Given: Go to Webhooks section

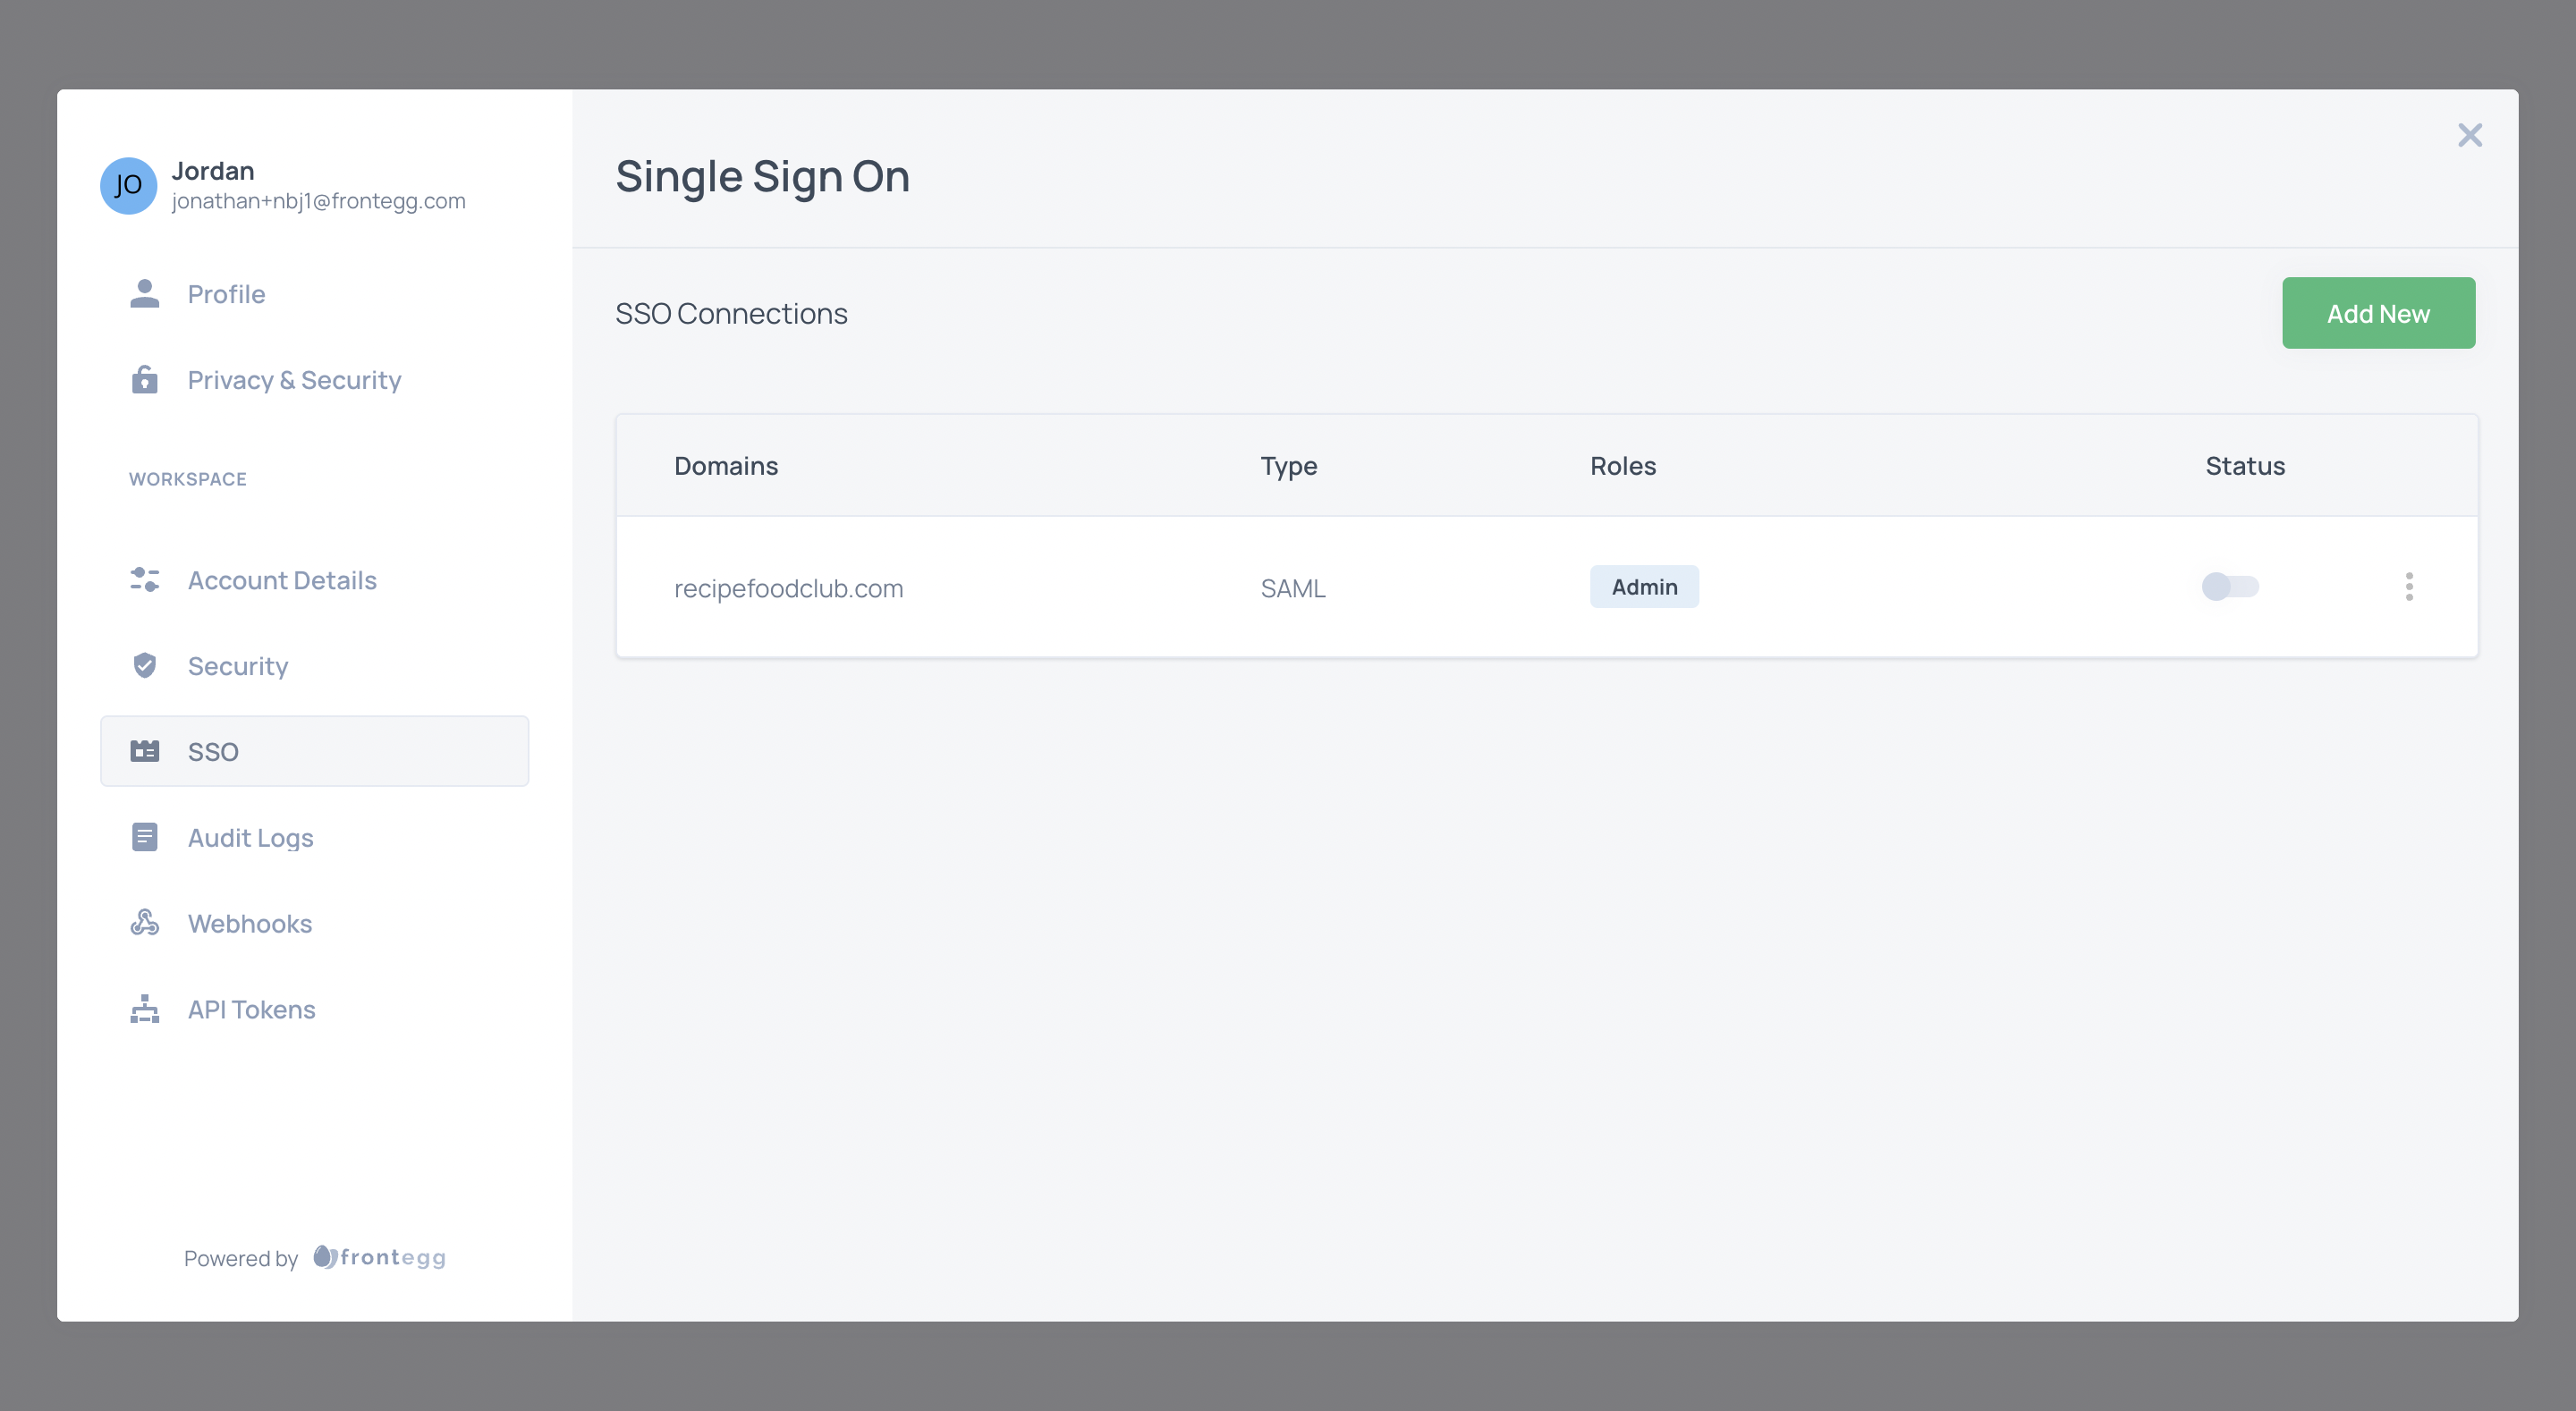Looking at the screenshot, I should click(250, 924).
